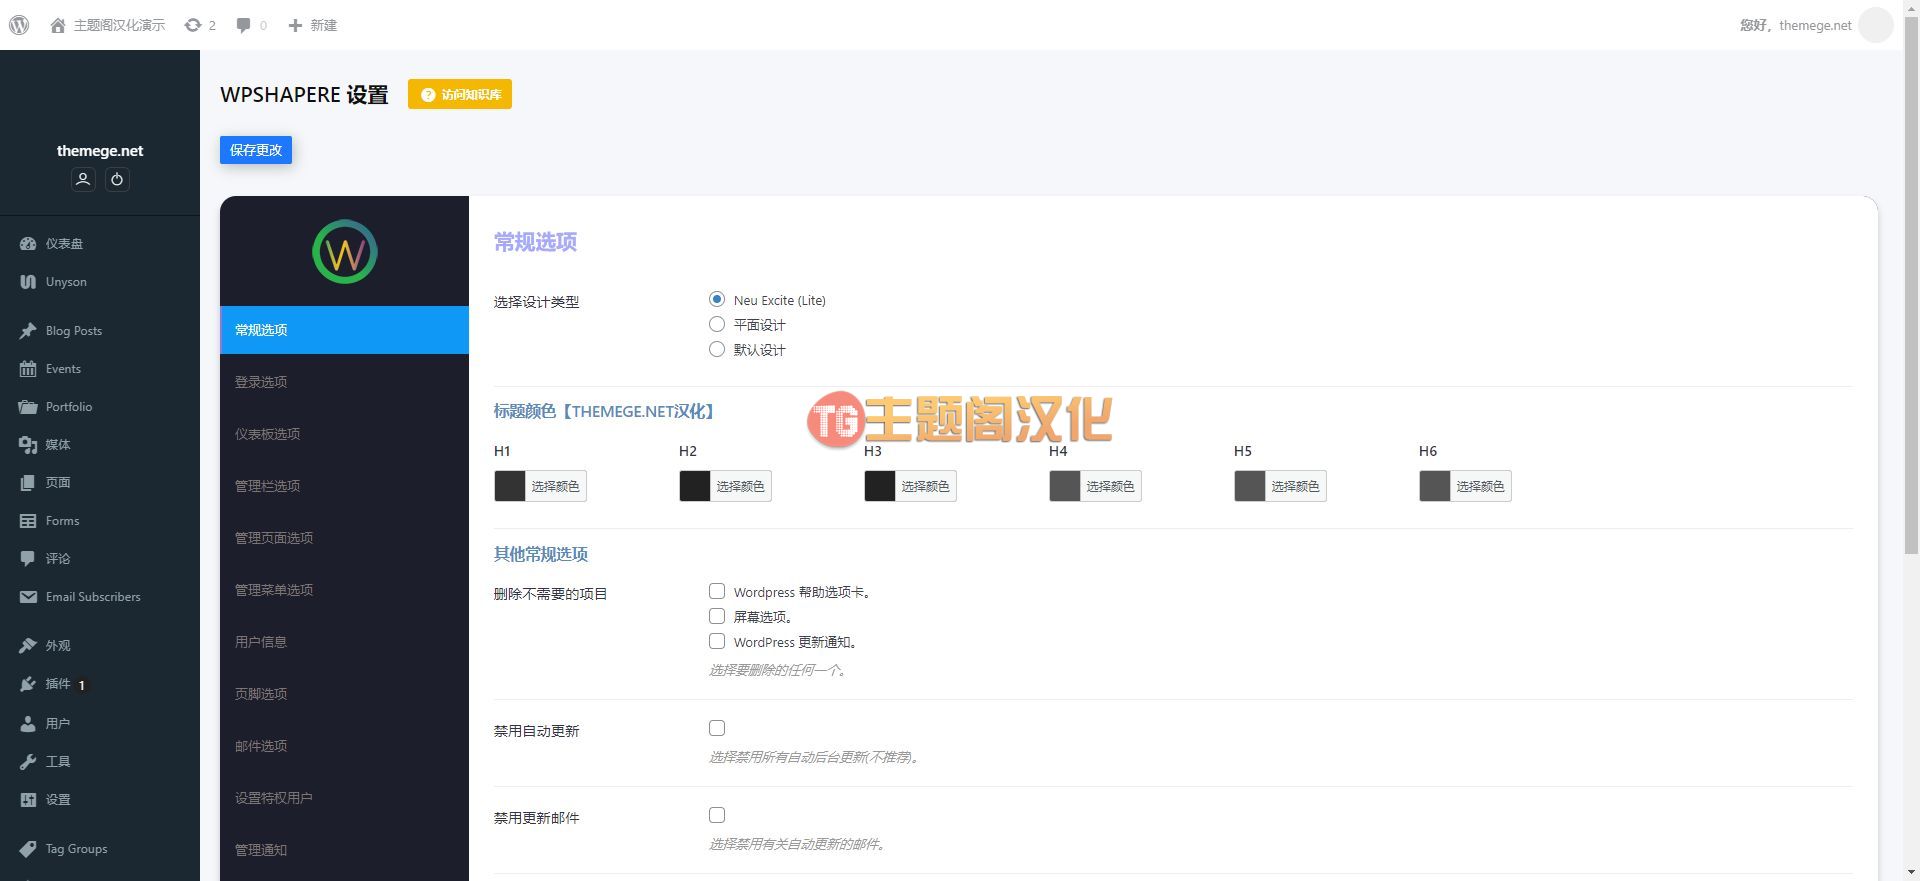Switch to 邮件选项 tab
The width and height of the screenshot is (1920, 881).
point(344,746)
